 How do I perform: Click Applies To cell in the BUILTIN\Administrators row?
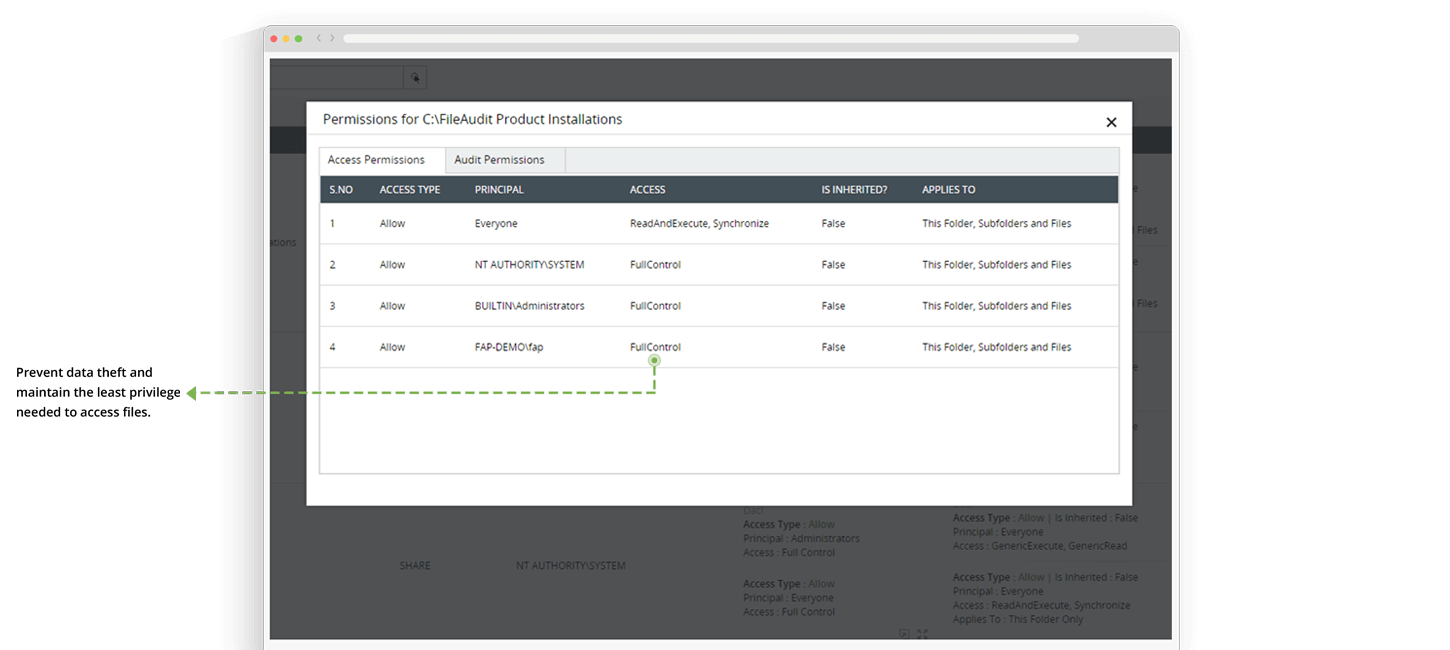(x=996, y=306)
